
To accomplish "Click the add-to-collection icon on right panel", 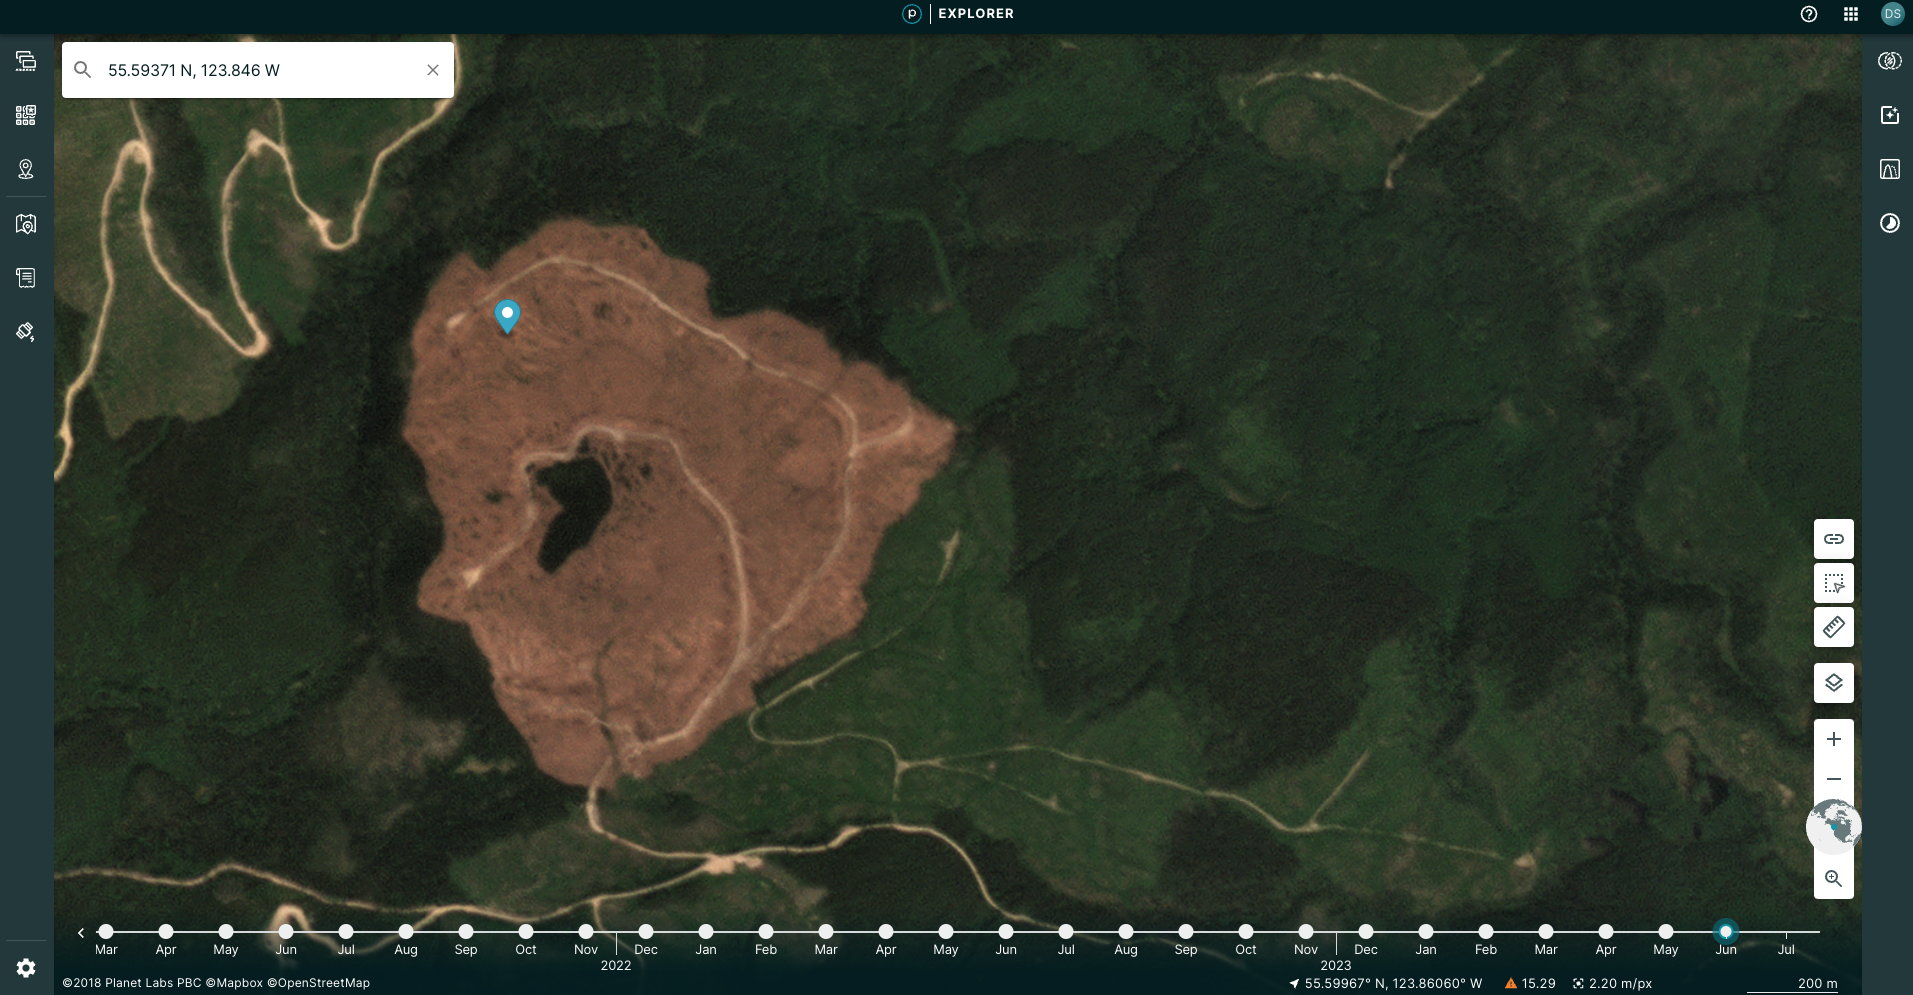I will click(1889, 115).
